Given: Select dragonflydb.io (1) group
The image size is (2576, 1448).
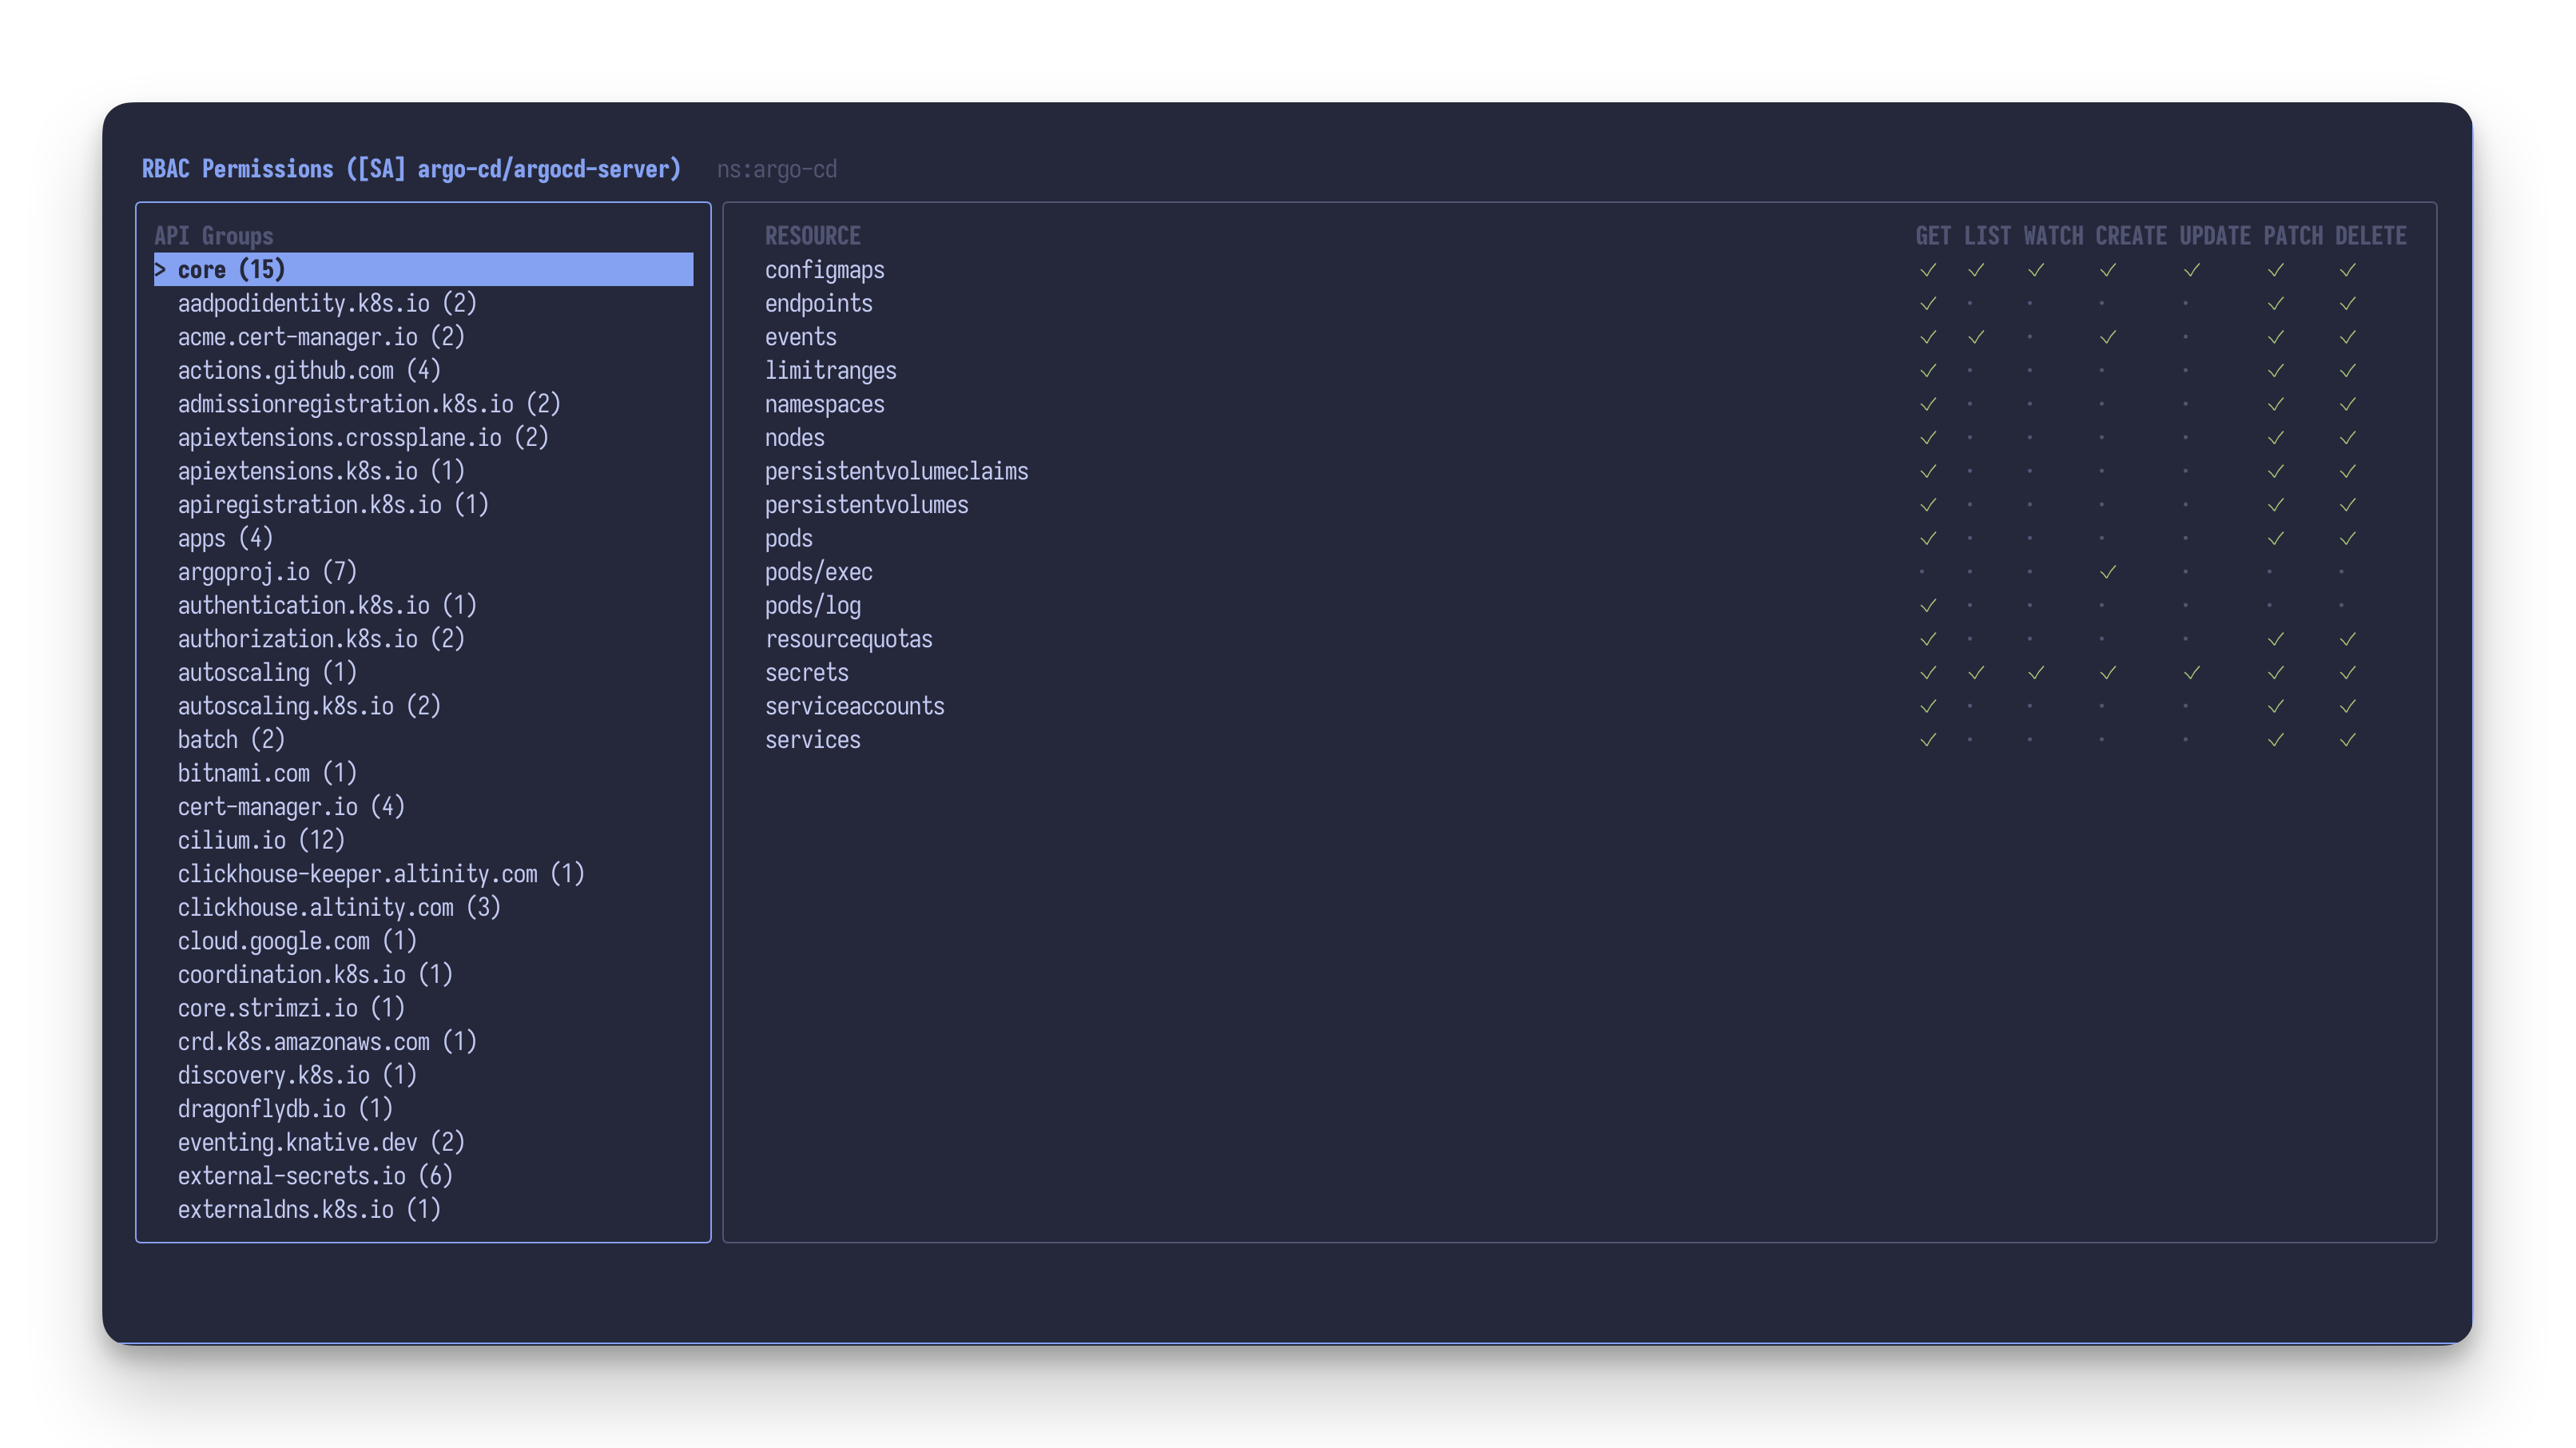Looking at the screenshot, I should (285, 1109).
